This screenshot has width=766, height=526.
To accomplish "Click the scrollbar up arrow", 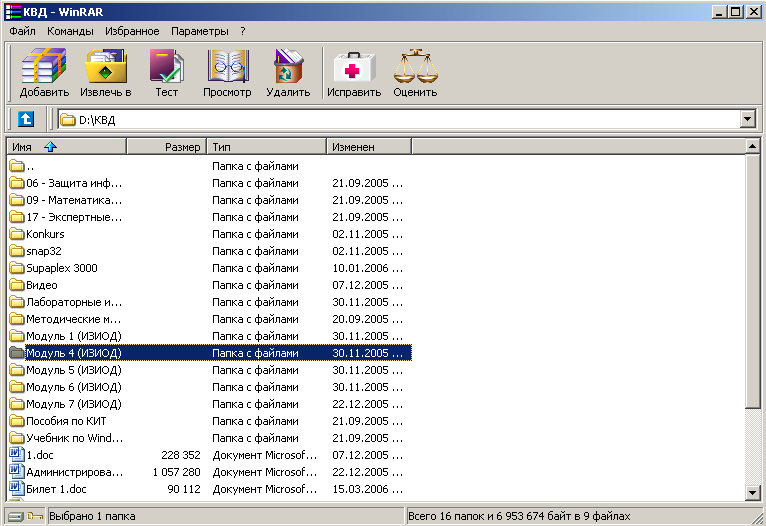I will 752,147.
